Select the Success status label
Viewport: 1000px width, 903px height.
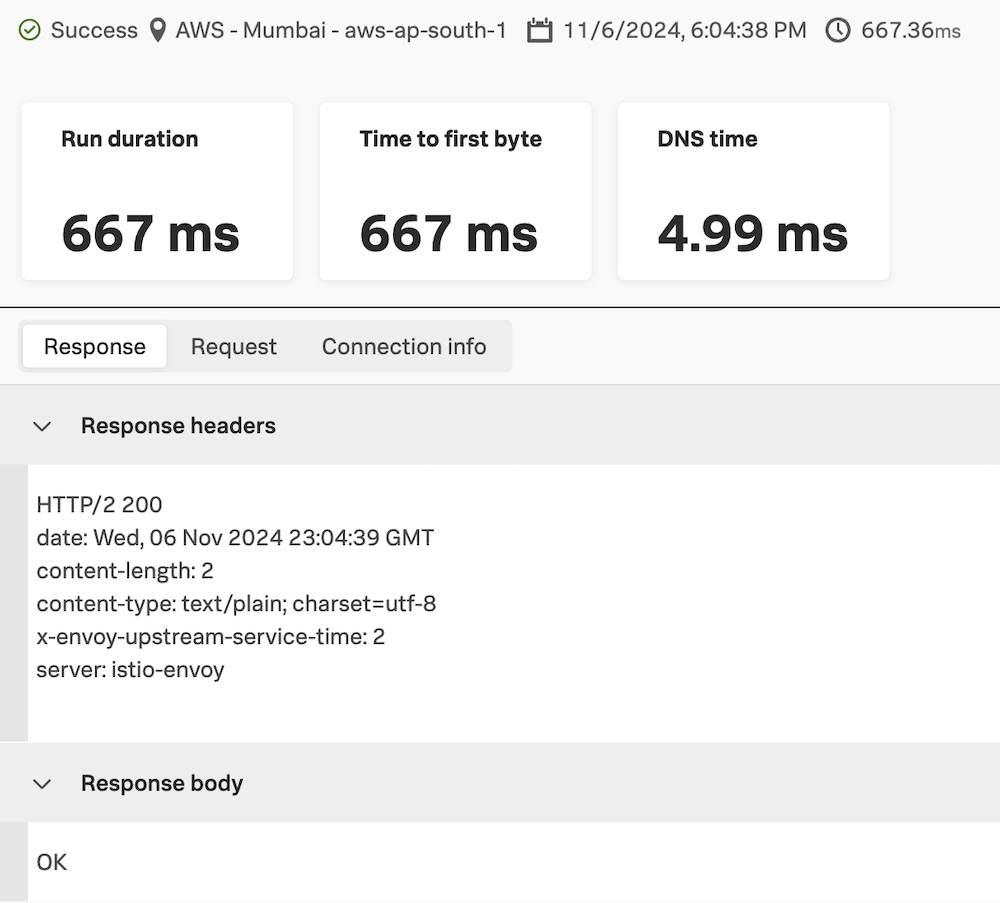pyautogui.click(x=94, y=30)
